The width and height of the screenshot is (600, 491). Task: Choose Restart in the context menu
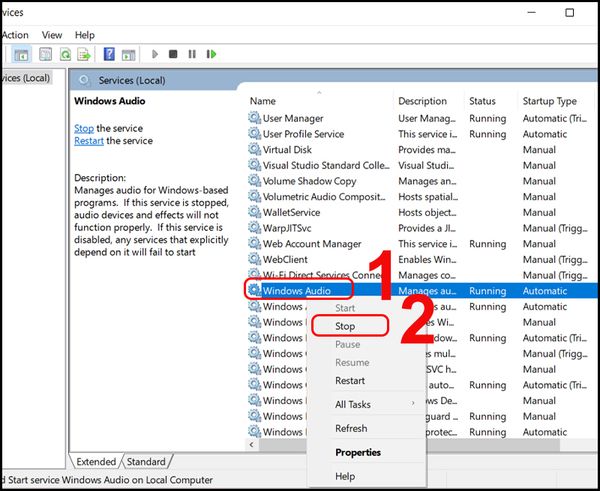click(x=350, y=381)
